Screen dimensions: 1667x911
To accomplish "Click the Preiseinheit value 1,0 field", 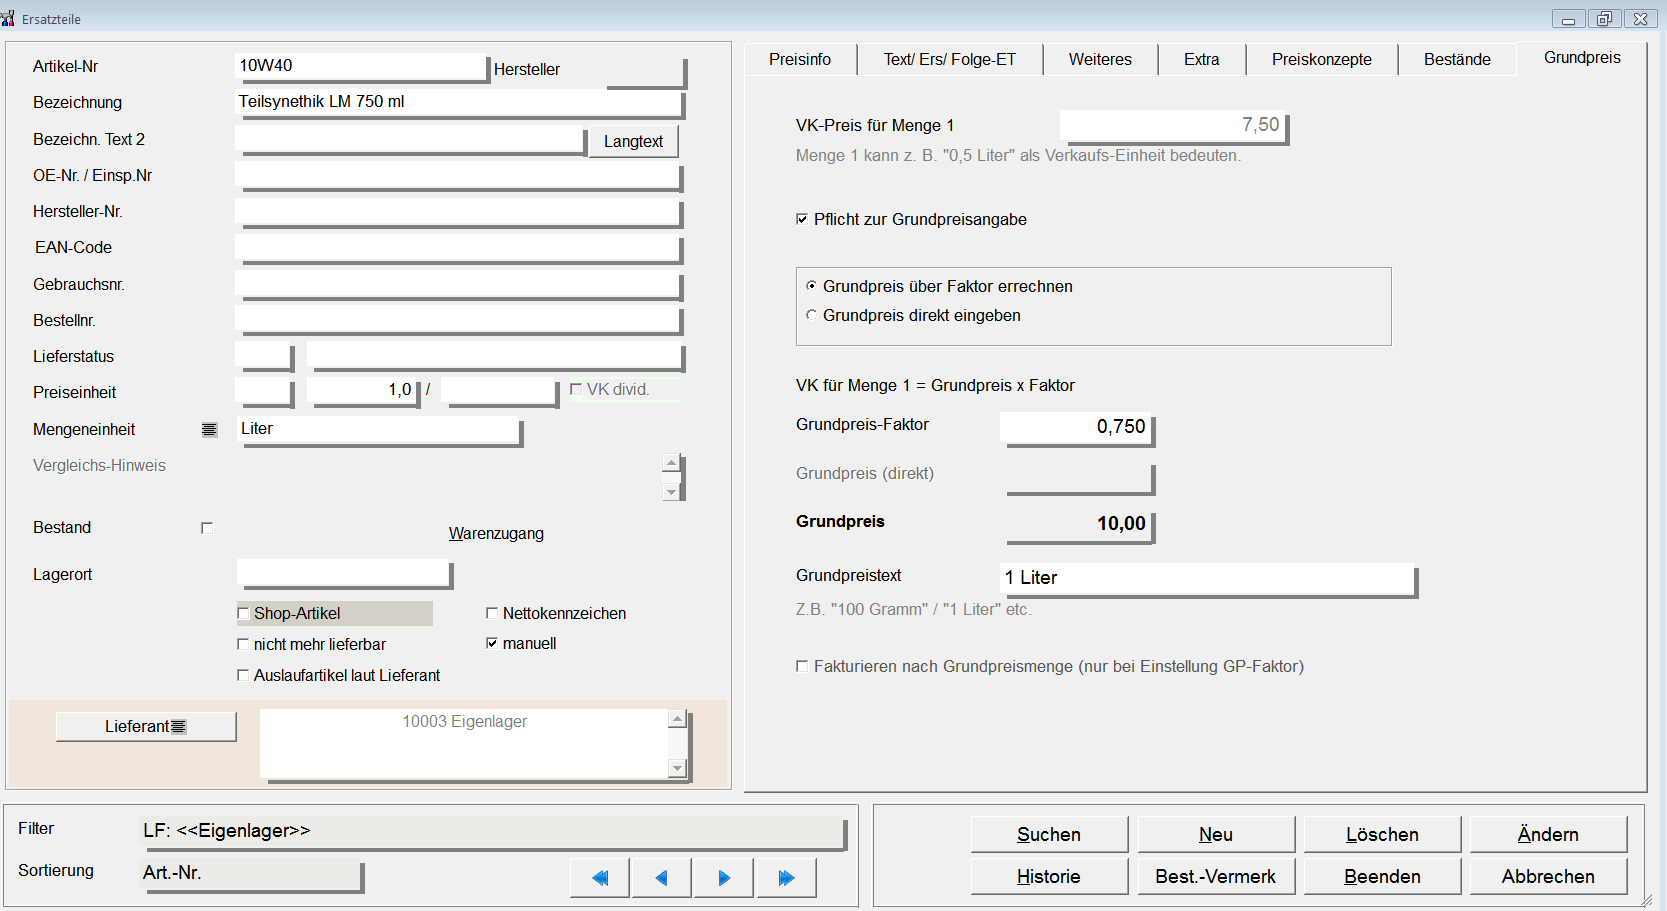I will pyautogui.click(x=364, y=391).
